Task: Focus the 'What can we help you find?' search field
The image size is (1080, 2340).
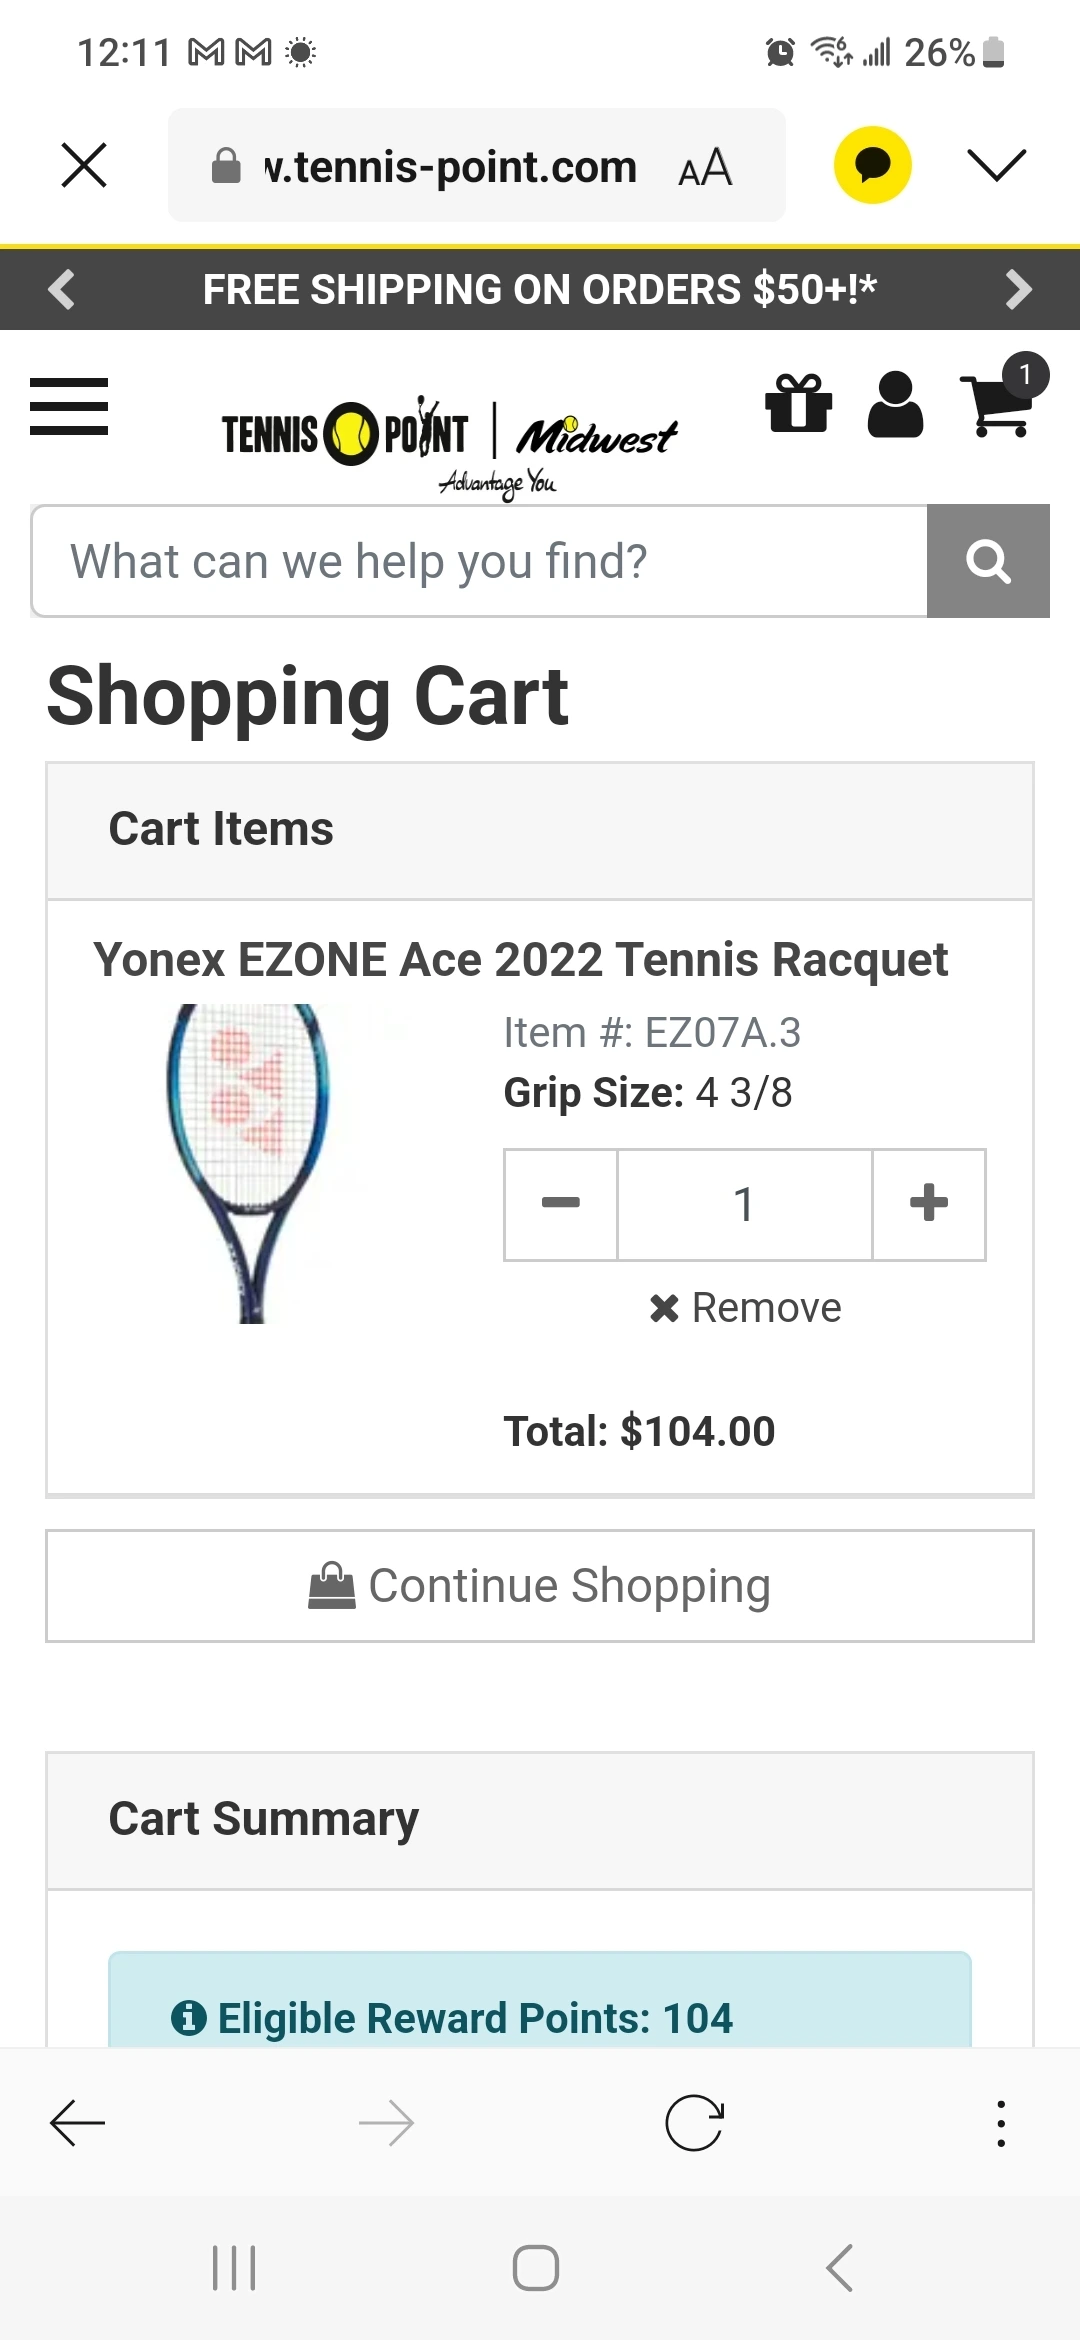Action: [480, 561]
